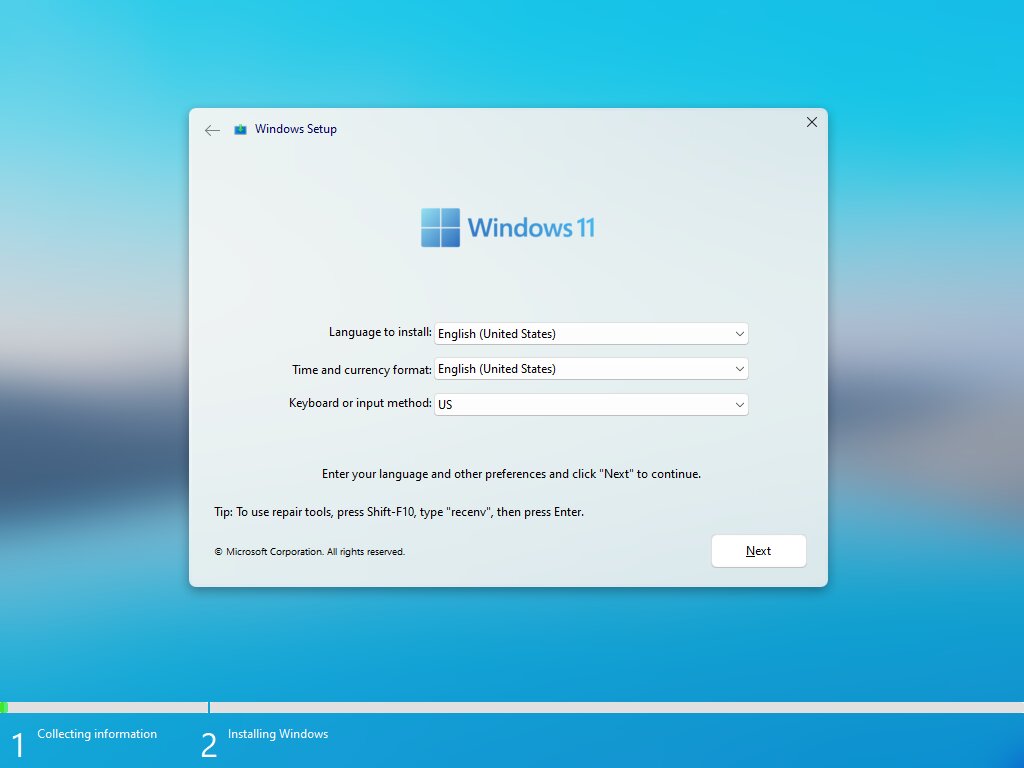Click the Installing Windows step label
Screen dimensions: 1024x768
pos(278,734)
